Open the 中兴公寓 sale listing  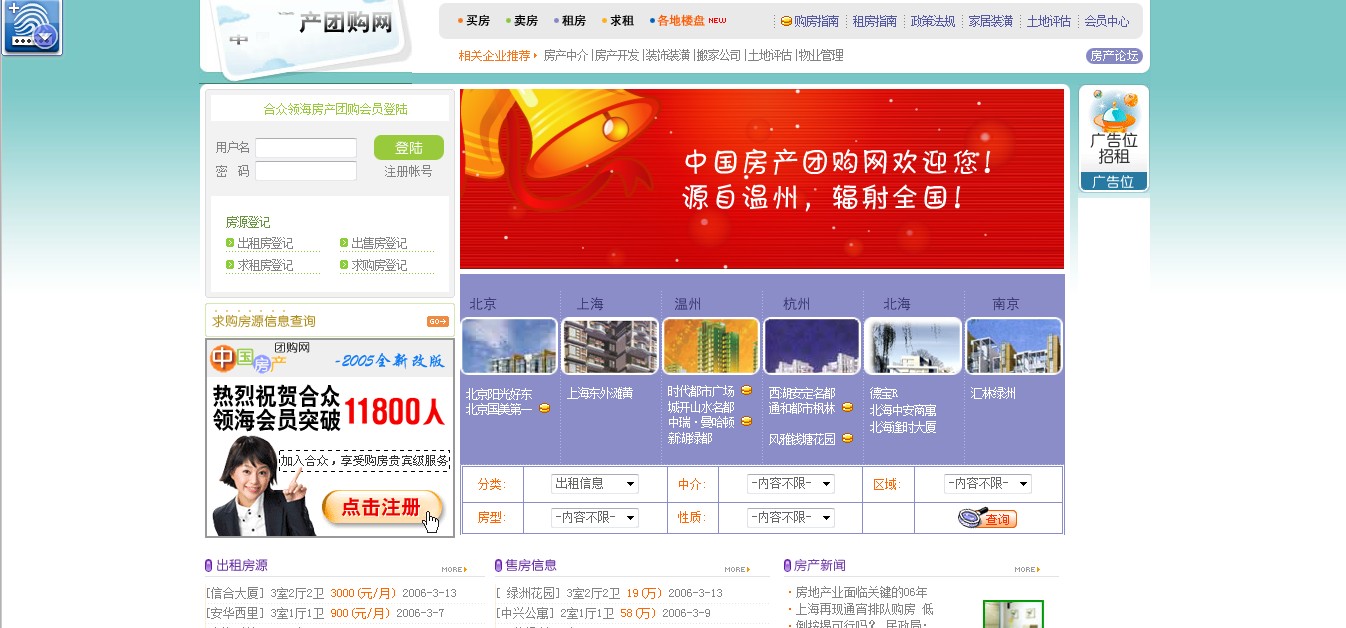click(x=526, y=613)
